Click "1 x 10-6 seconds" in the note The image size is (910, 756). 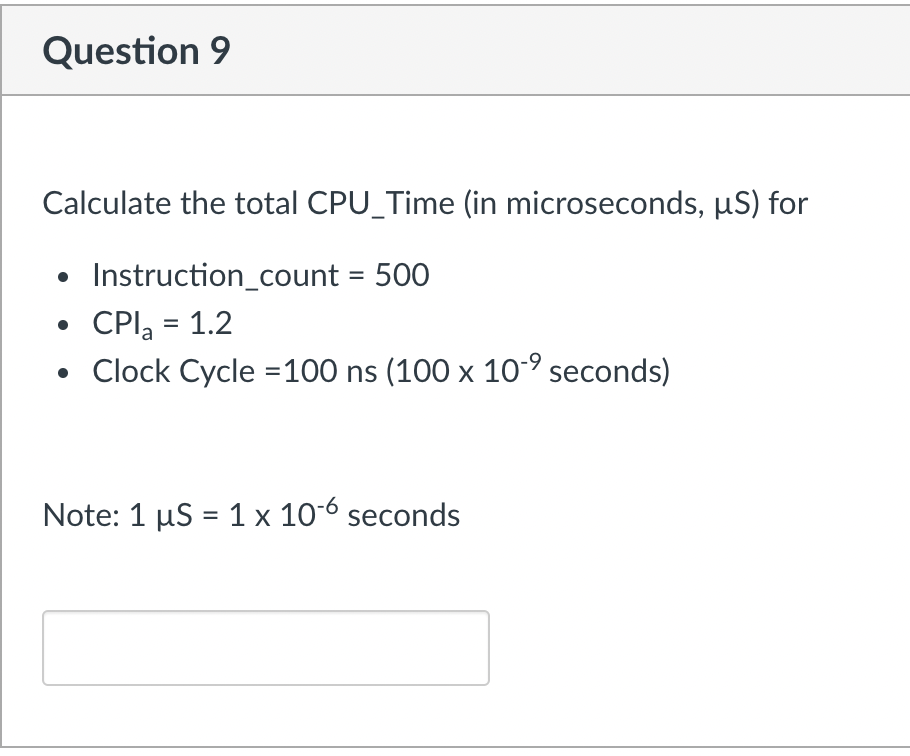[344, 516]
